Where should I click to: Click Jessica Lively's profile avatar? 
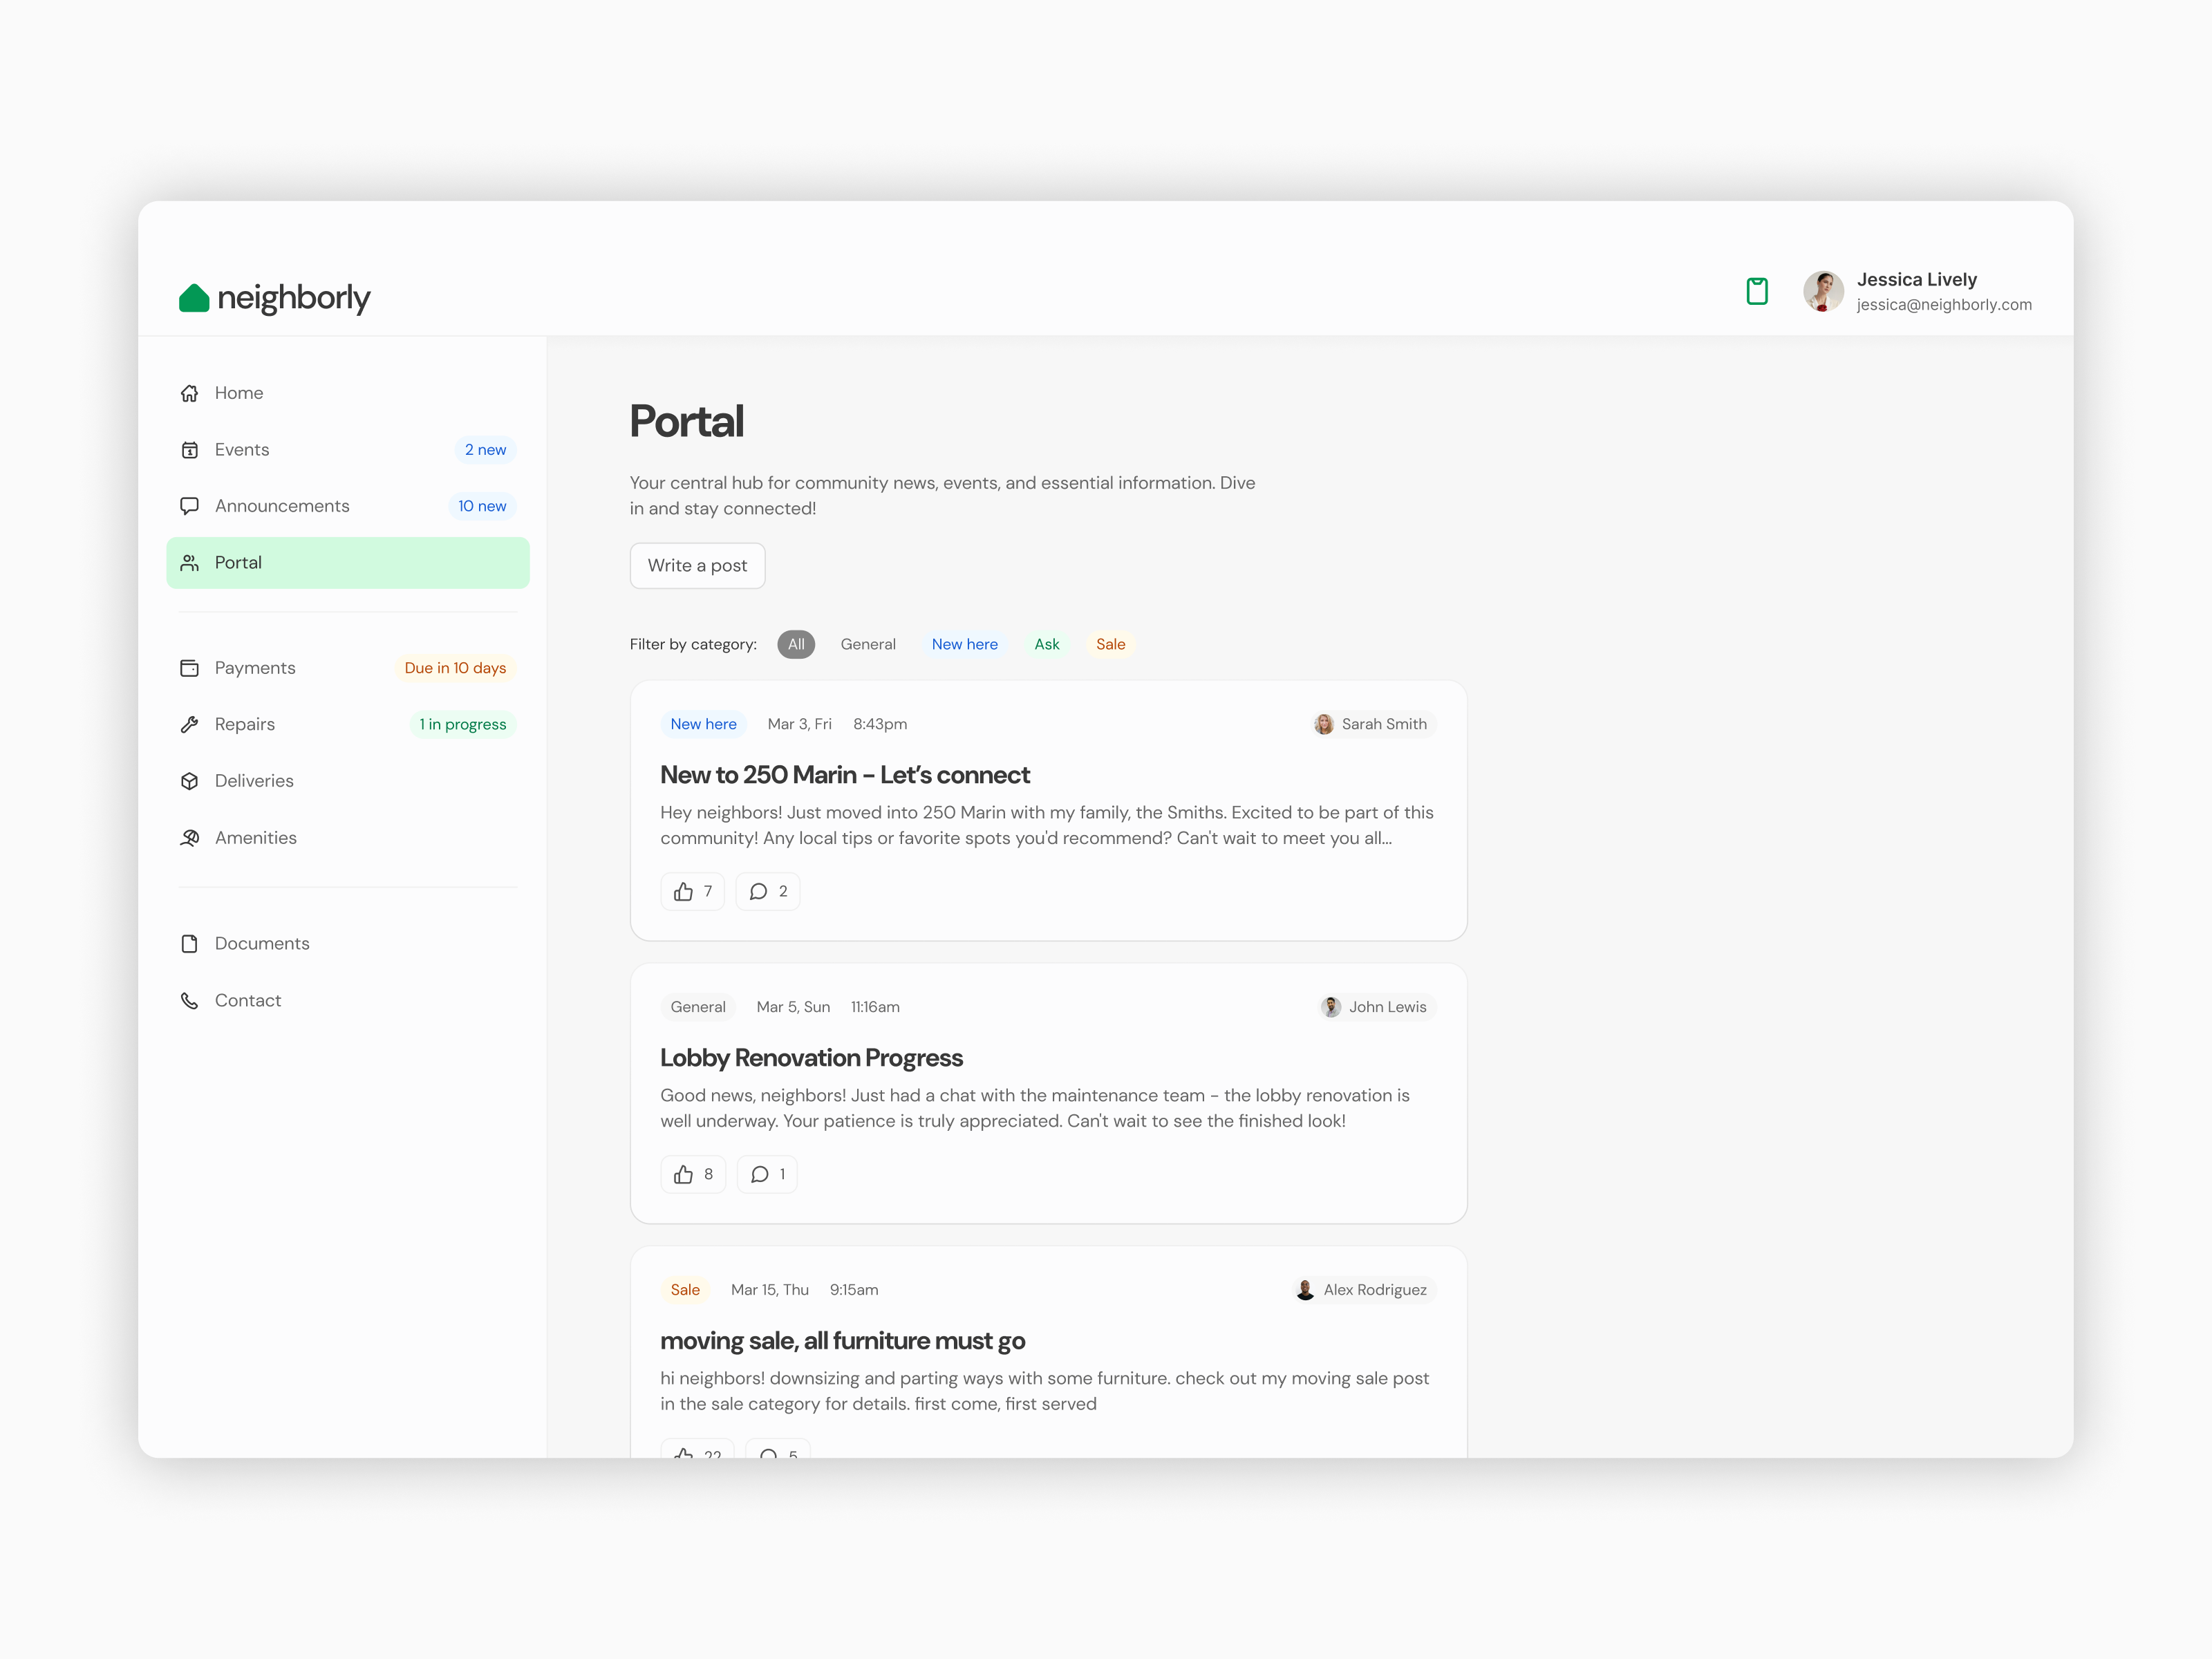[x=1823, y=291]
